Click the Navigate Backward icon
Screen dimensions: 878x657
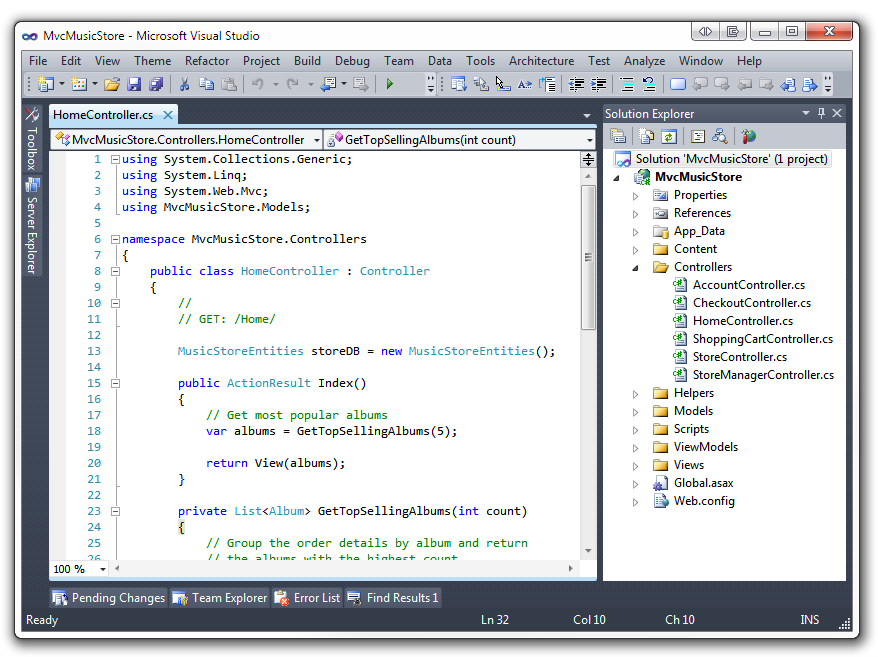[x=328, y=85]
